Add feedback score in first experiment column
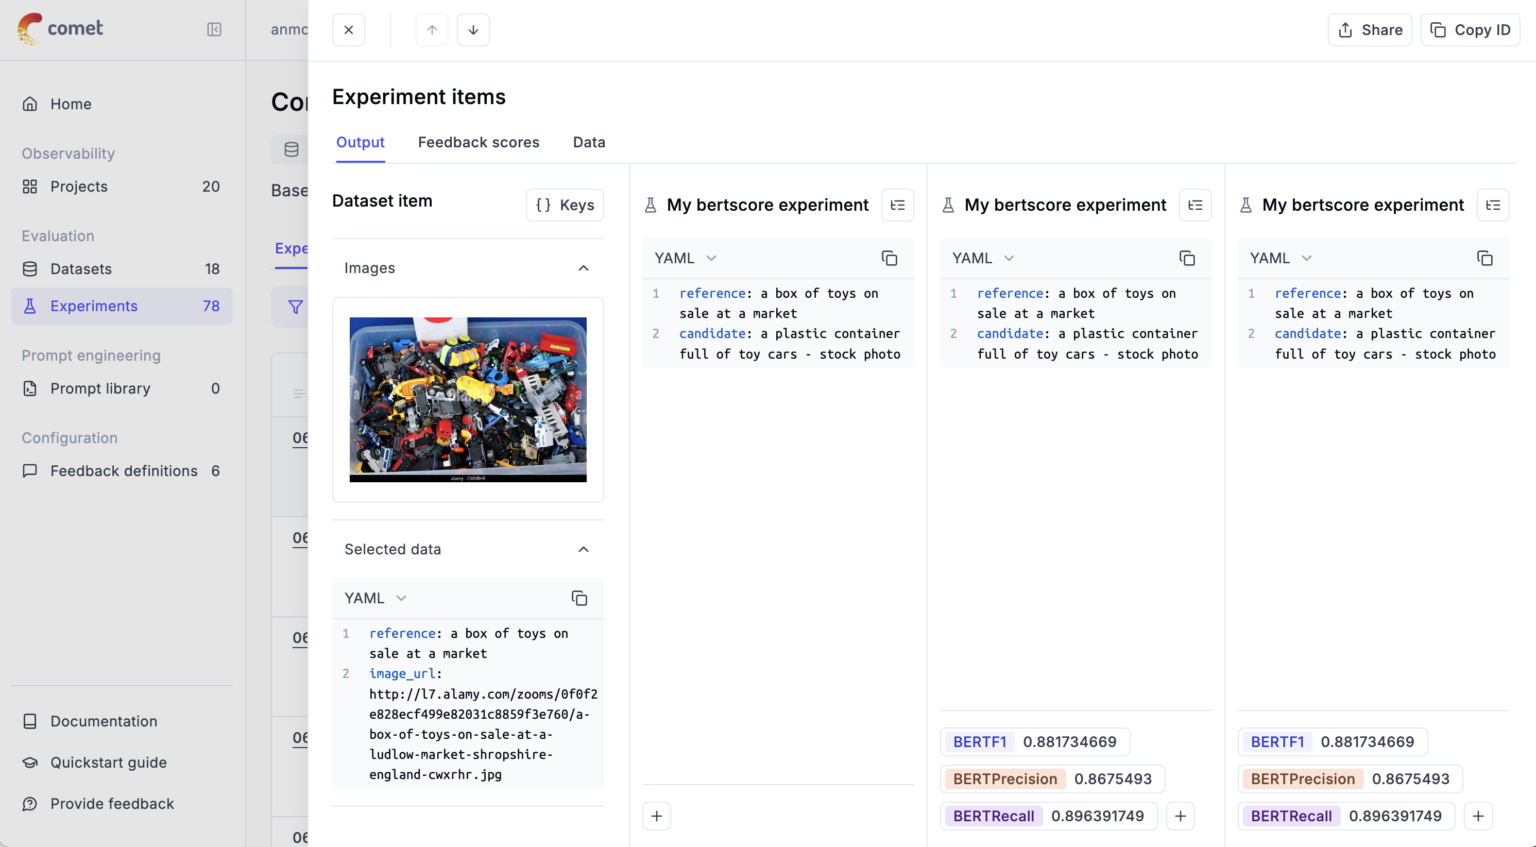This screenshot has width=1536, height=847. pyautogui.click(x=656, y=816)
